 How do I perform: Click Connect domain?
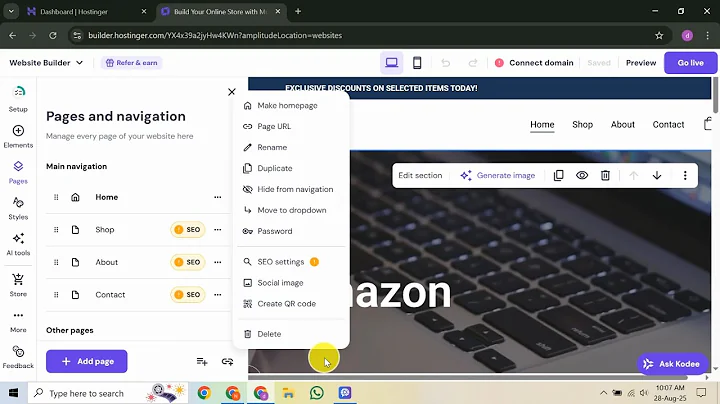pyautogui.click(x=534, y=63)
